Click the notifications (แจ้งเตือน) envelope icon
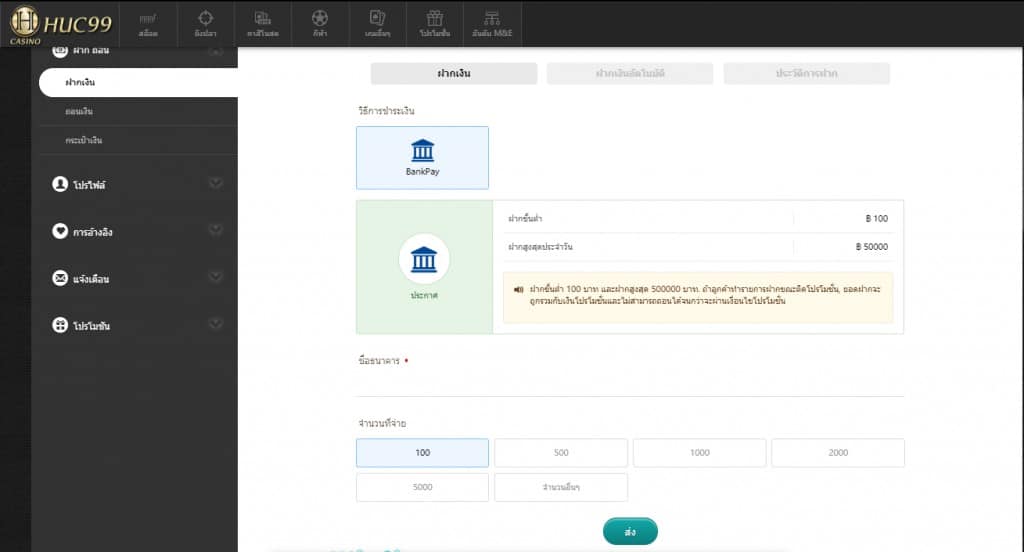Screen dimensions: 1024x552 [60, 278]
